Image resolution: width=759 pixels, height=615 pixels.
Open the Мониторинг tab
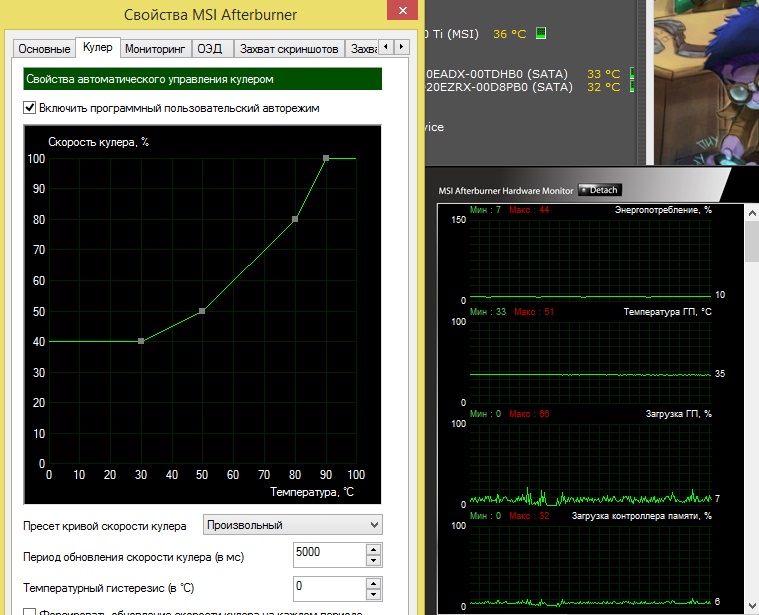pyautogui.click(x=155, y=49)
